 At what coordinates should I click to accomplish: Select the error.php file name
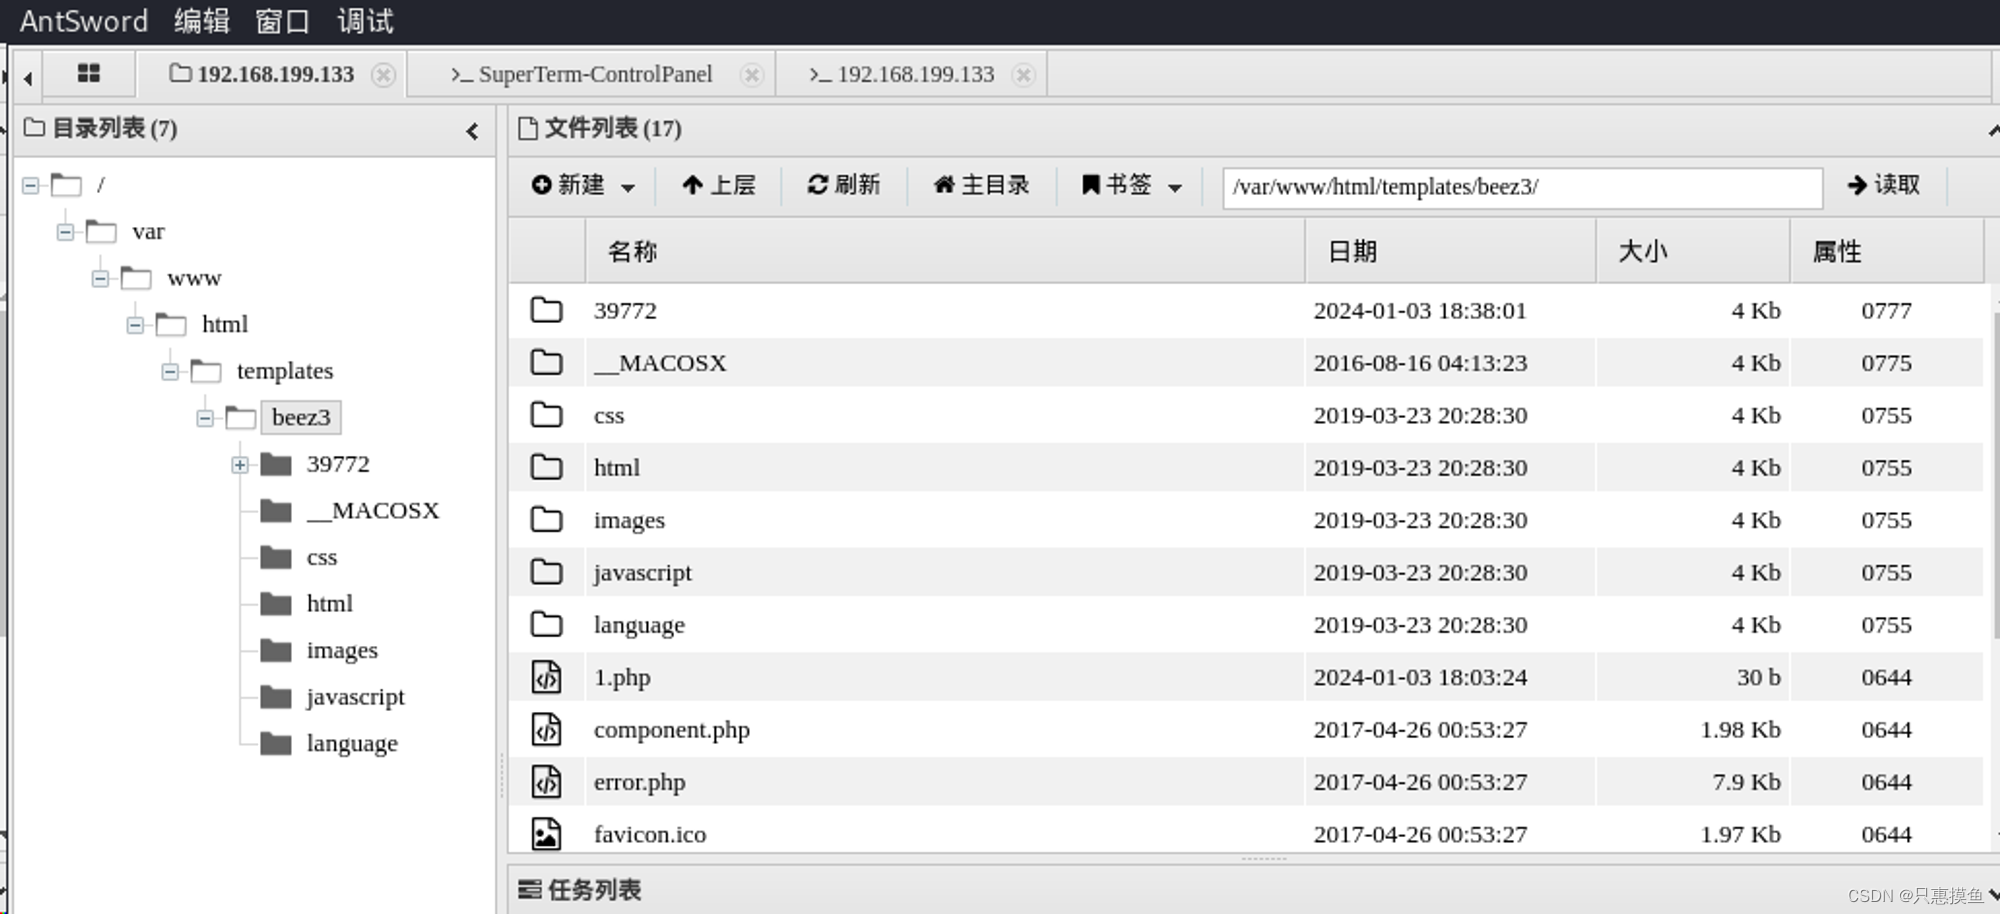[640, 782]
